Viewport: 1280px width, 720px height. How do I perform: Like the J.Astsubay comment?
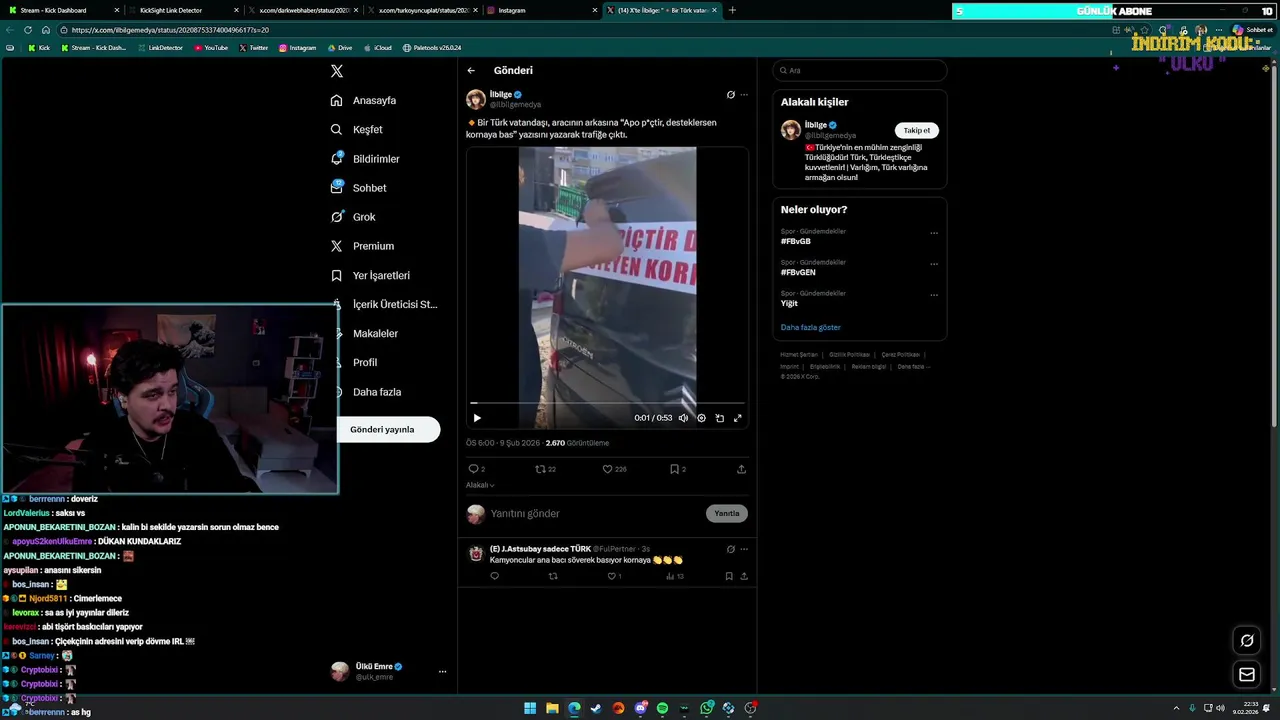(x=614, y=576)
